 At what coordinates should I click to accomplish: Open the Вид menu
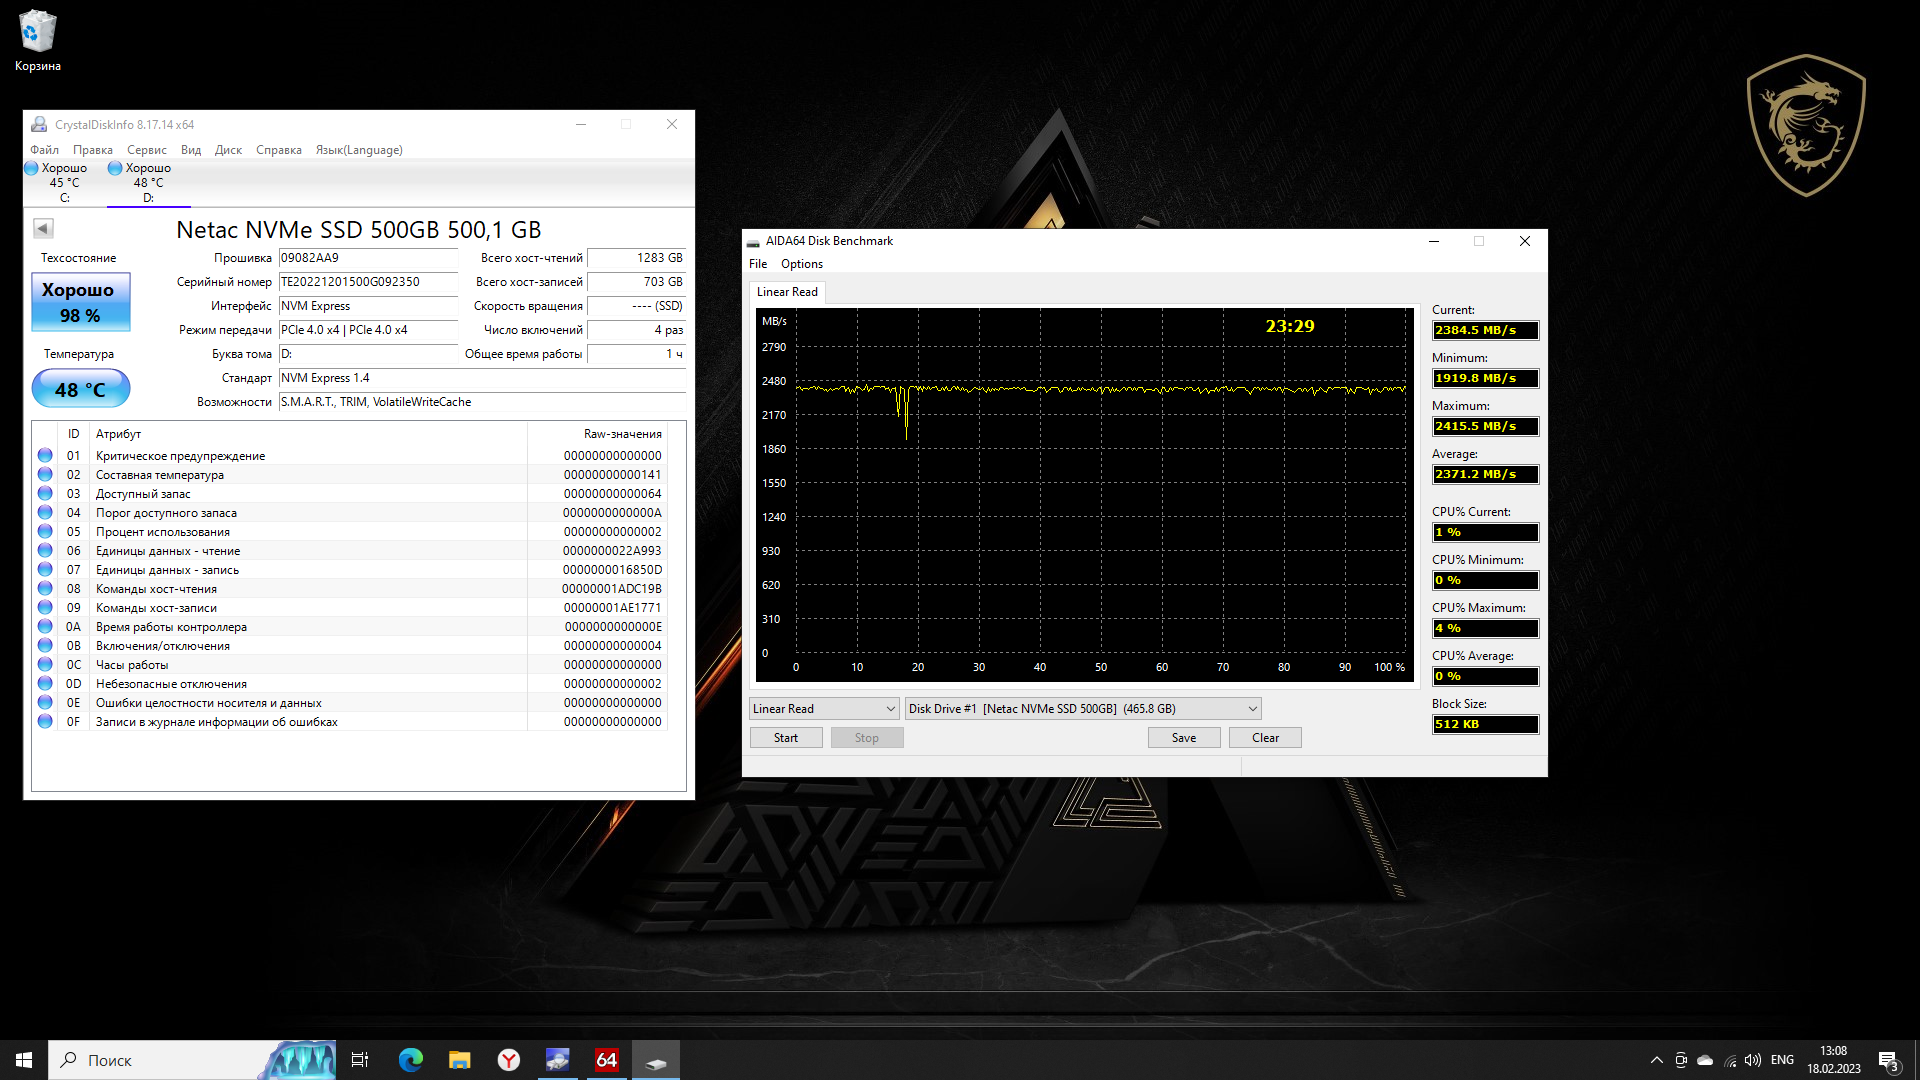click(x=191, y=150)
